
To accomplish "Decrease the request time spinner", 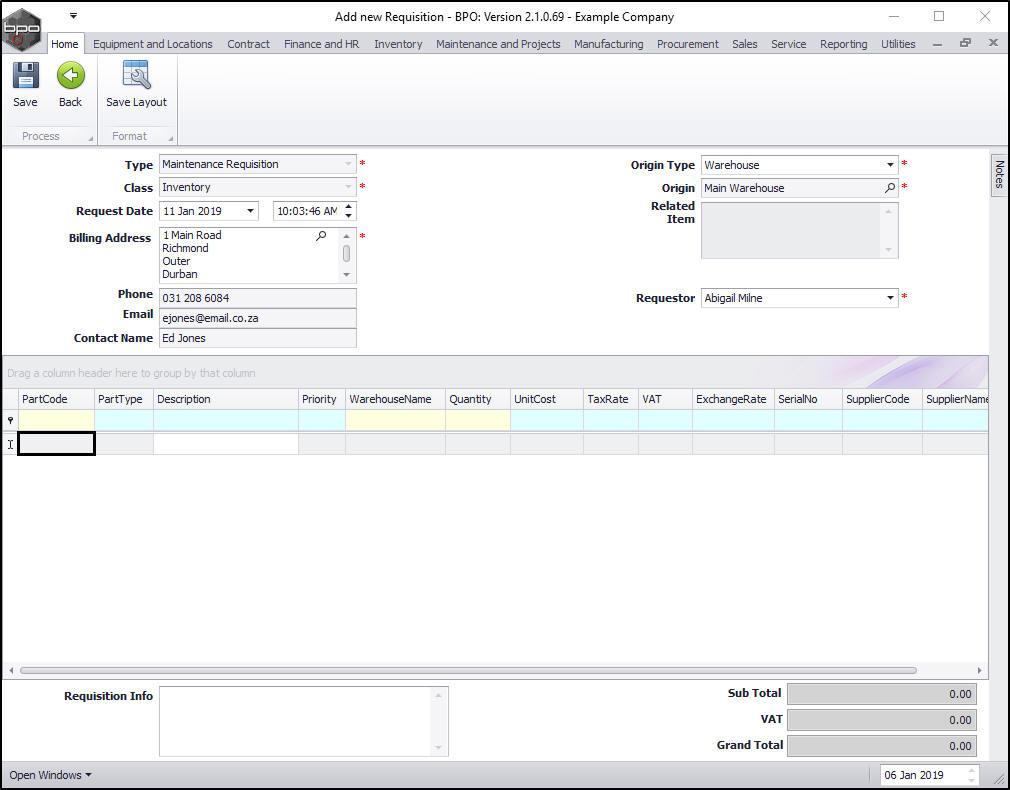I will (x=348, y=215).
